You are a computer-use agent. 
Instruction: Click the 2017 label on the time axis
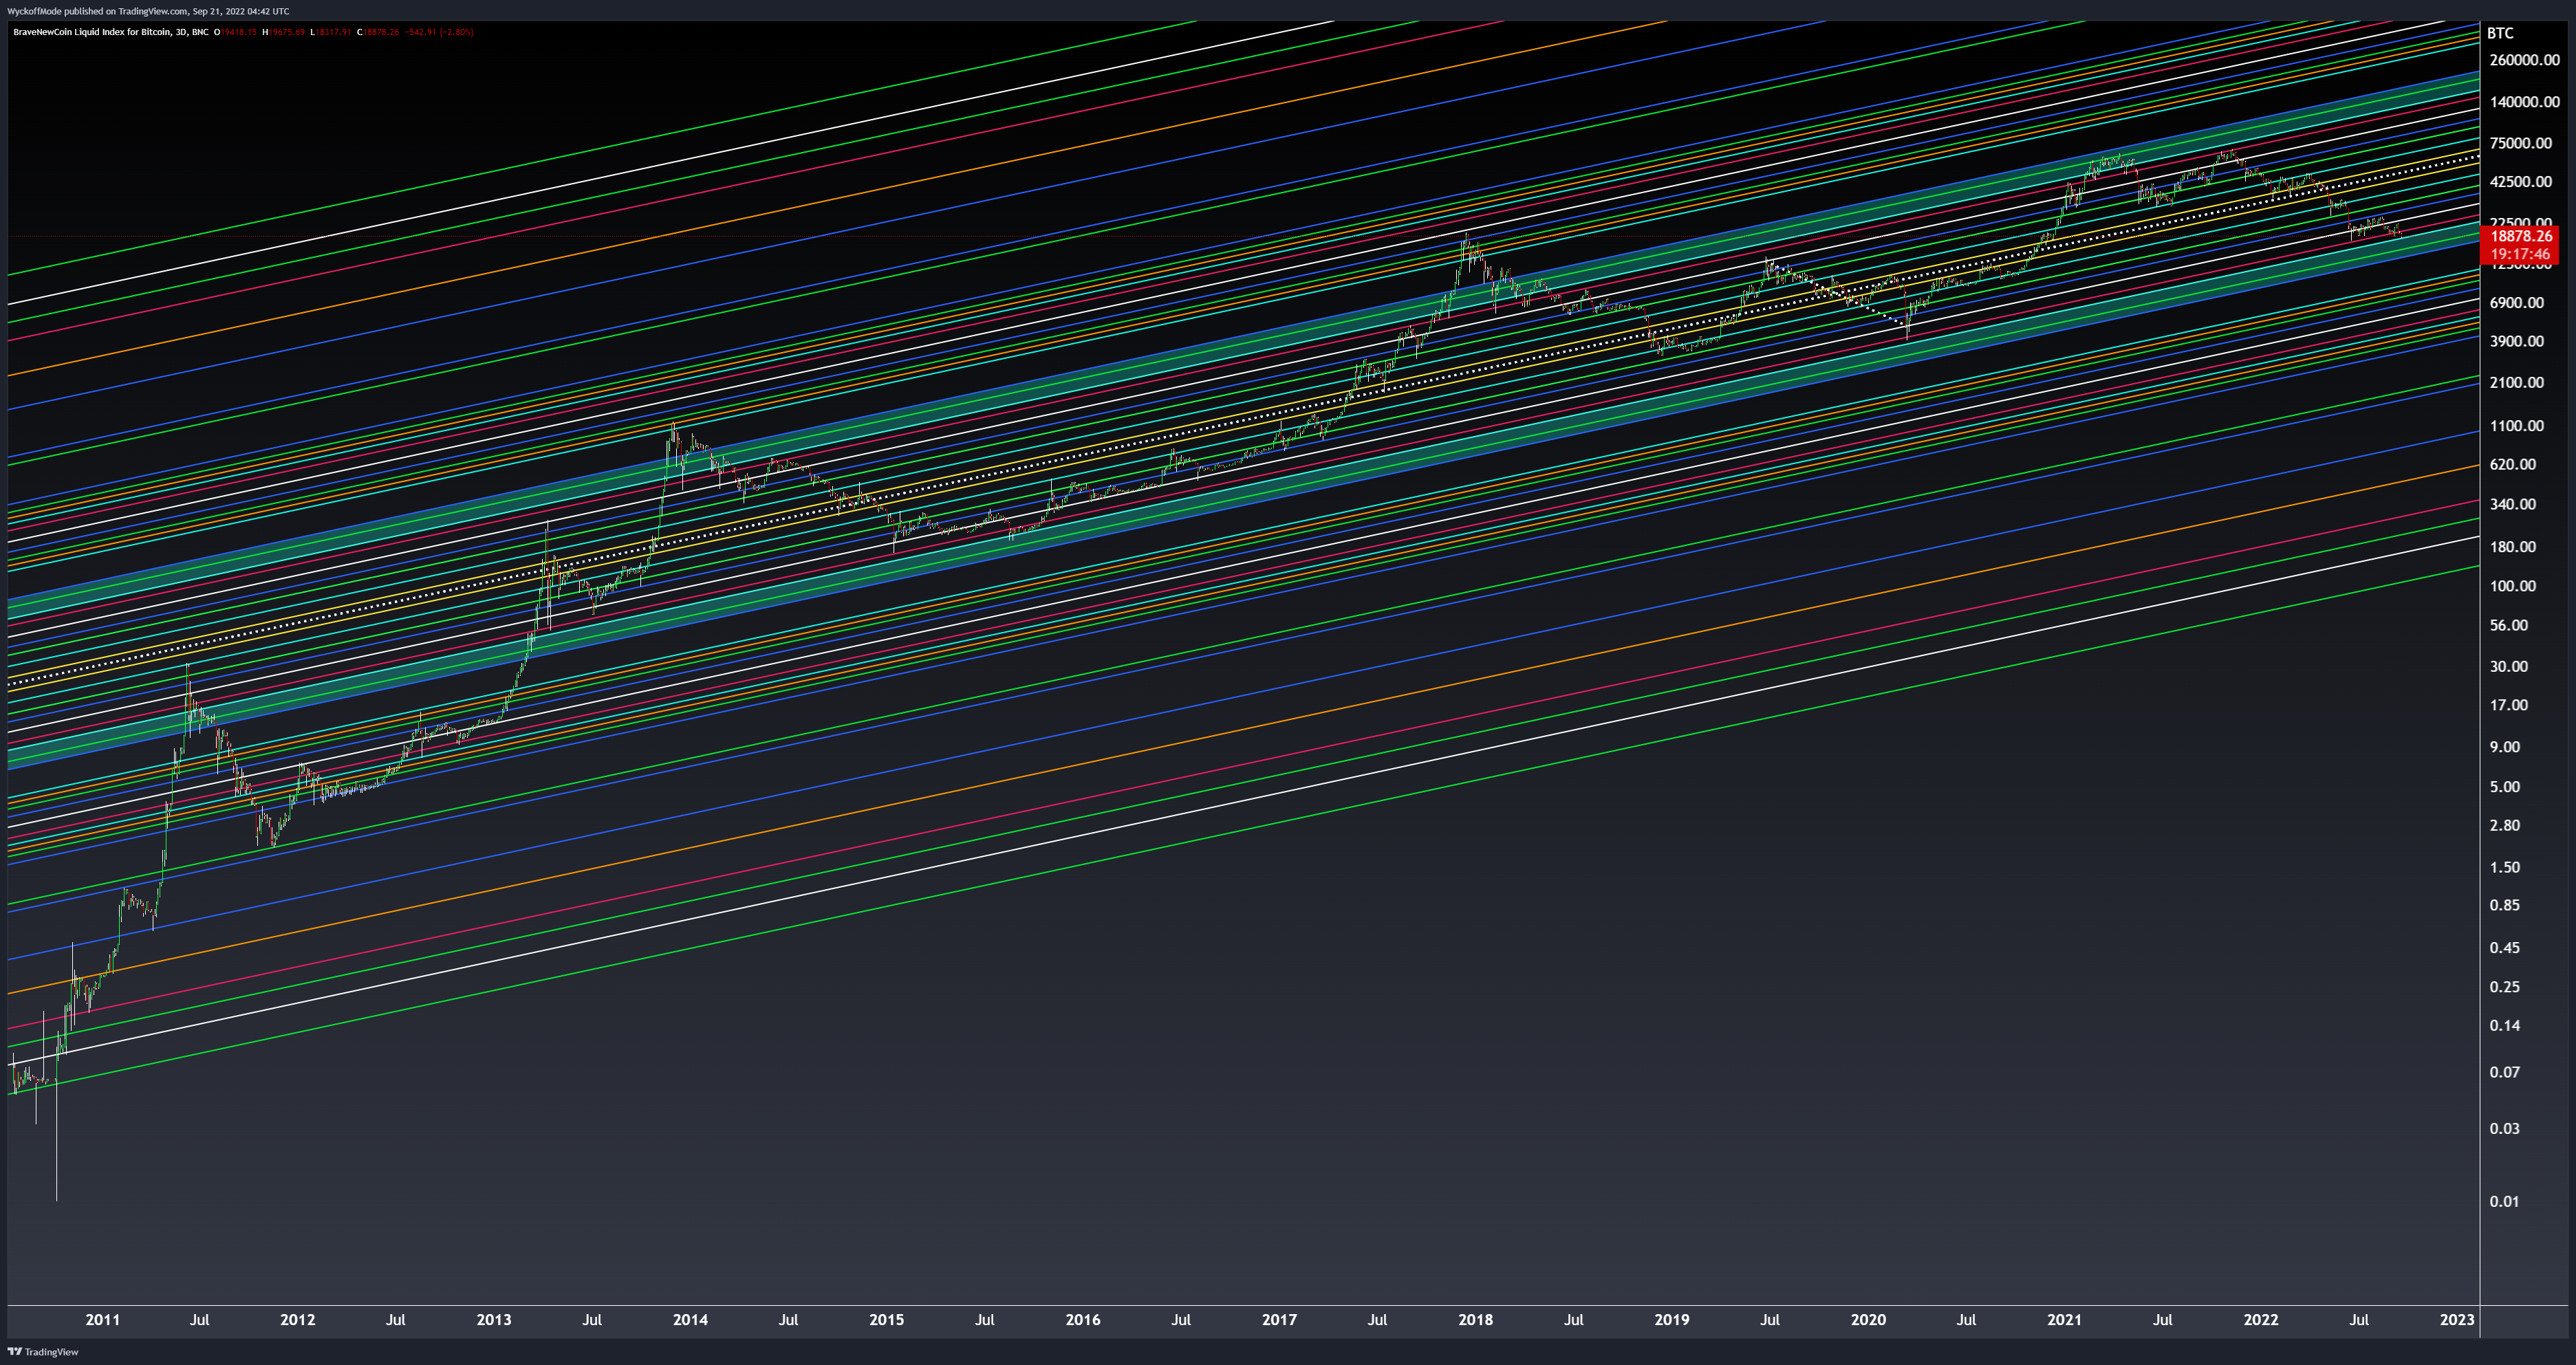(x=1279, y=1319)
